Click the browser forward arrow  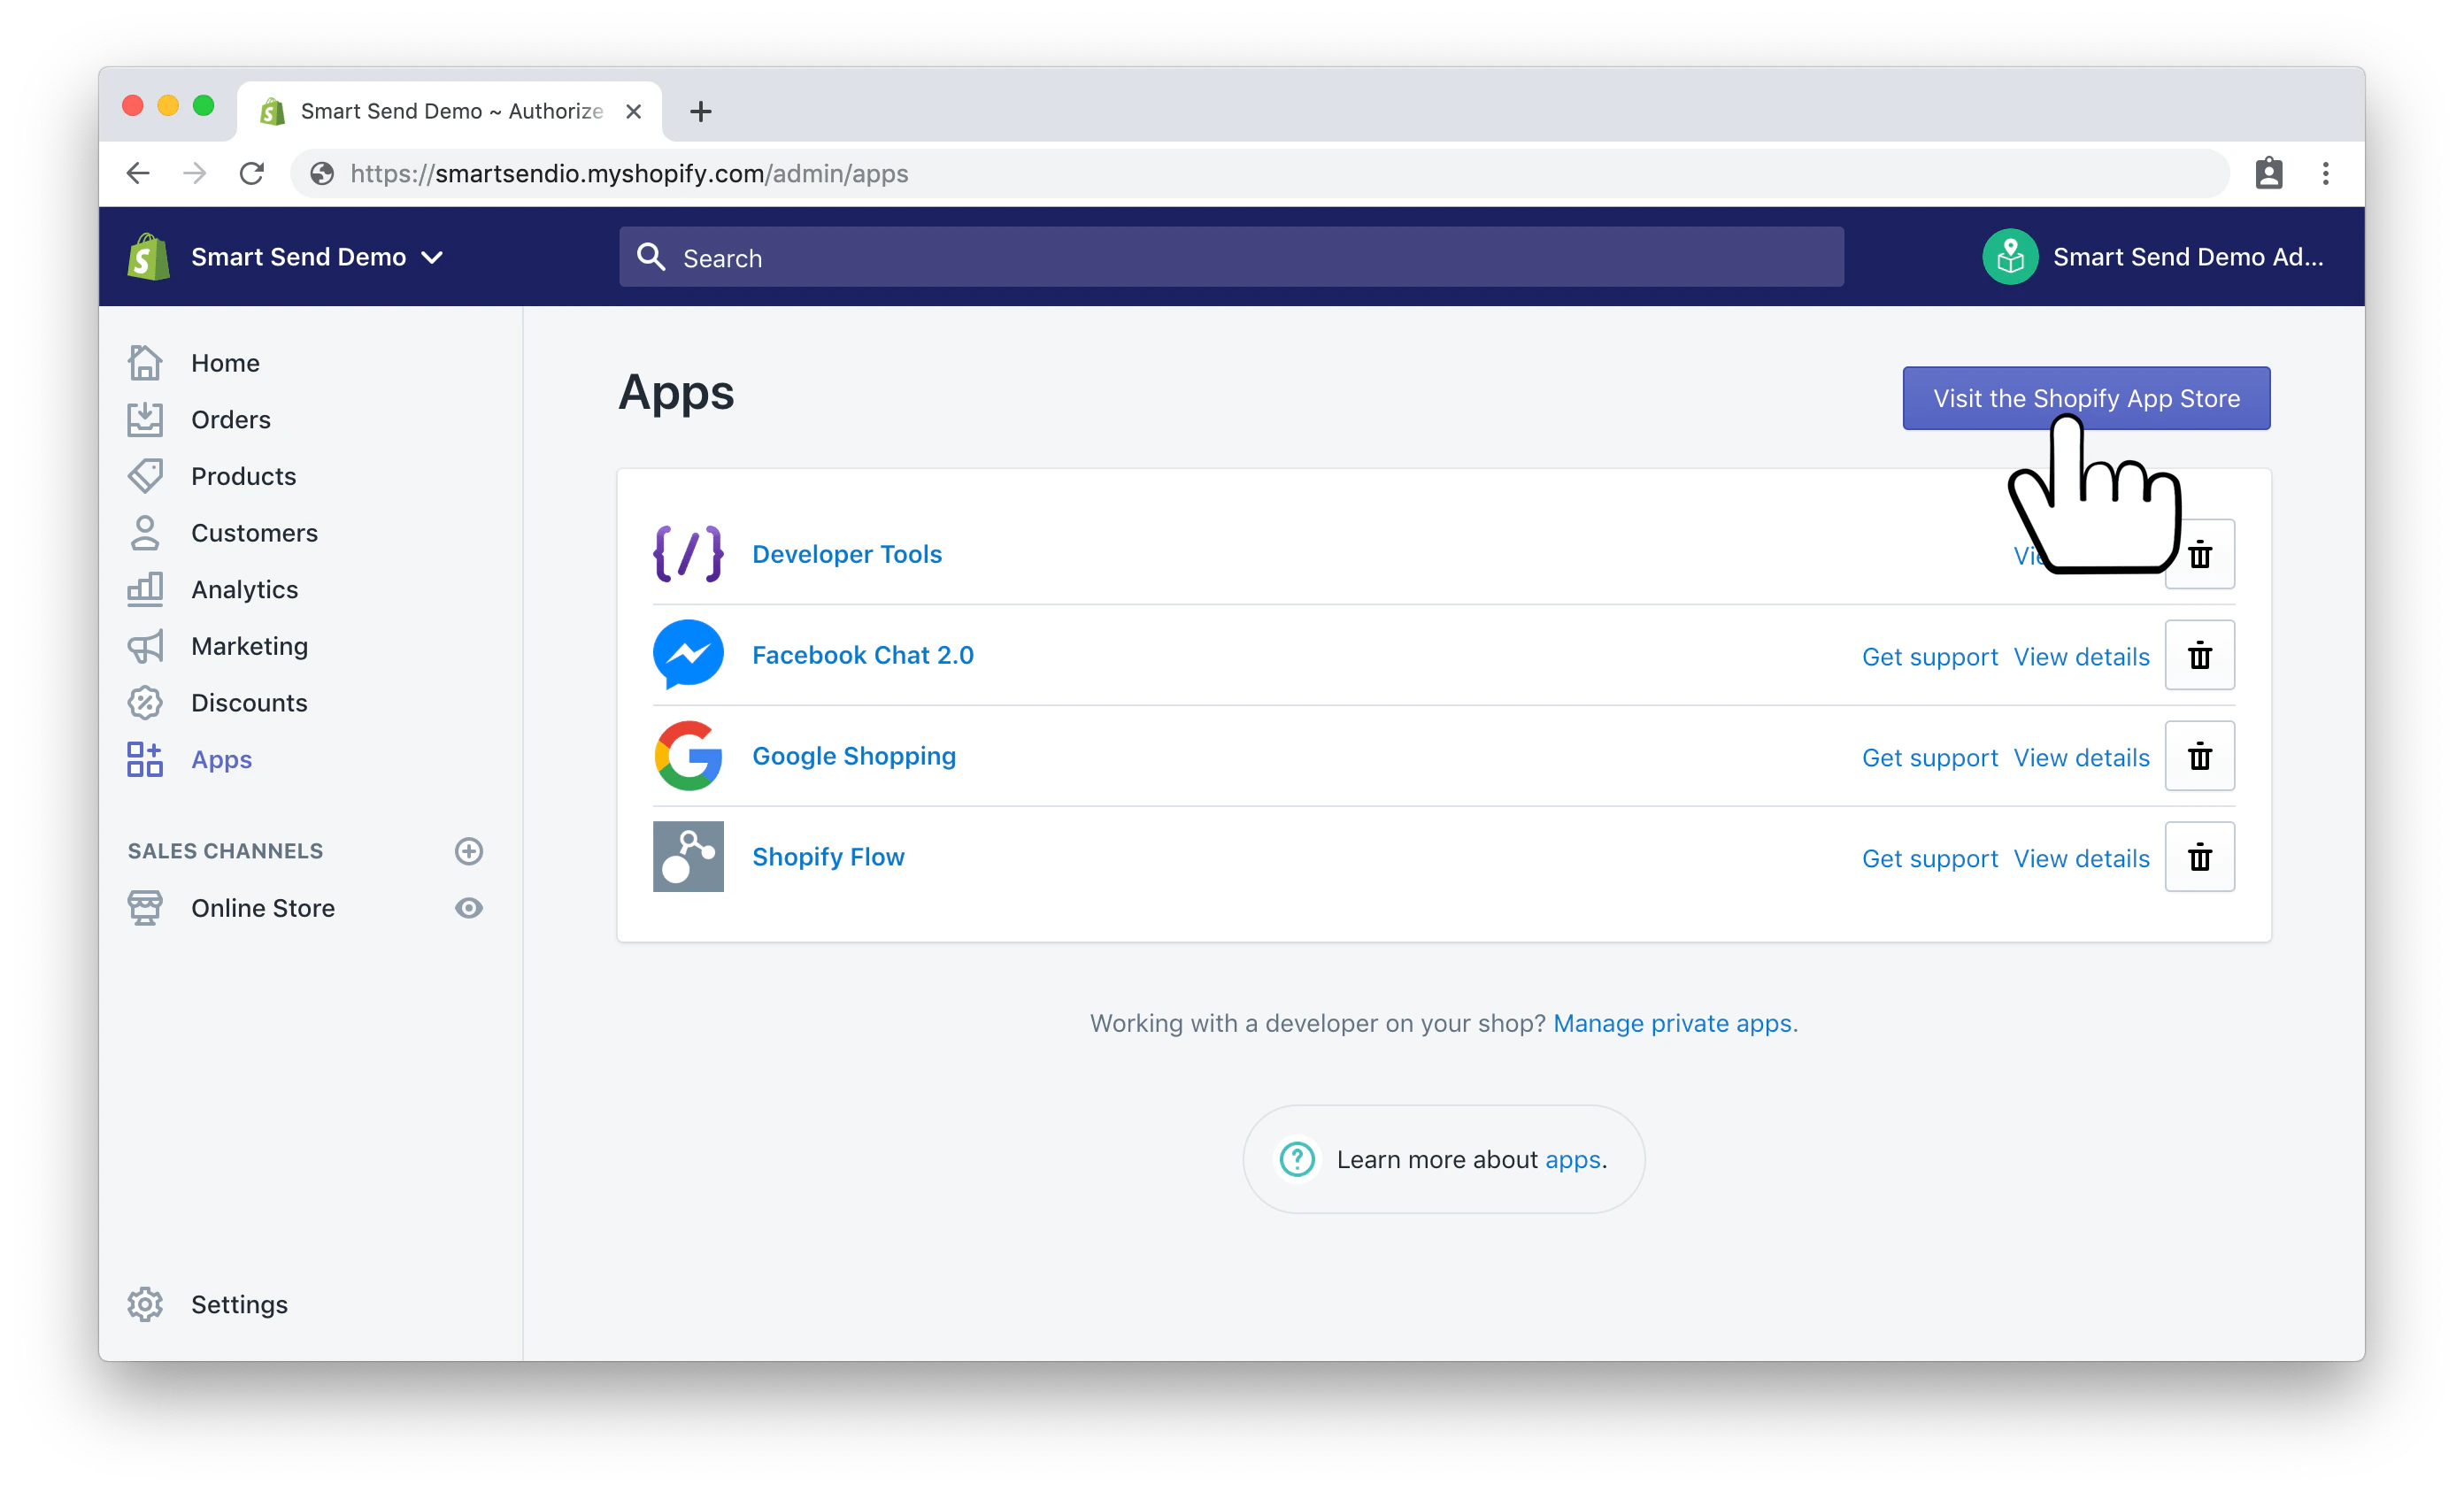[195, 173]
